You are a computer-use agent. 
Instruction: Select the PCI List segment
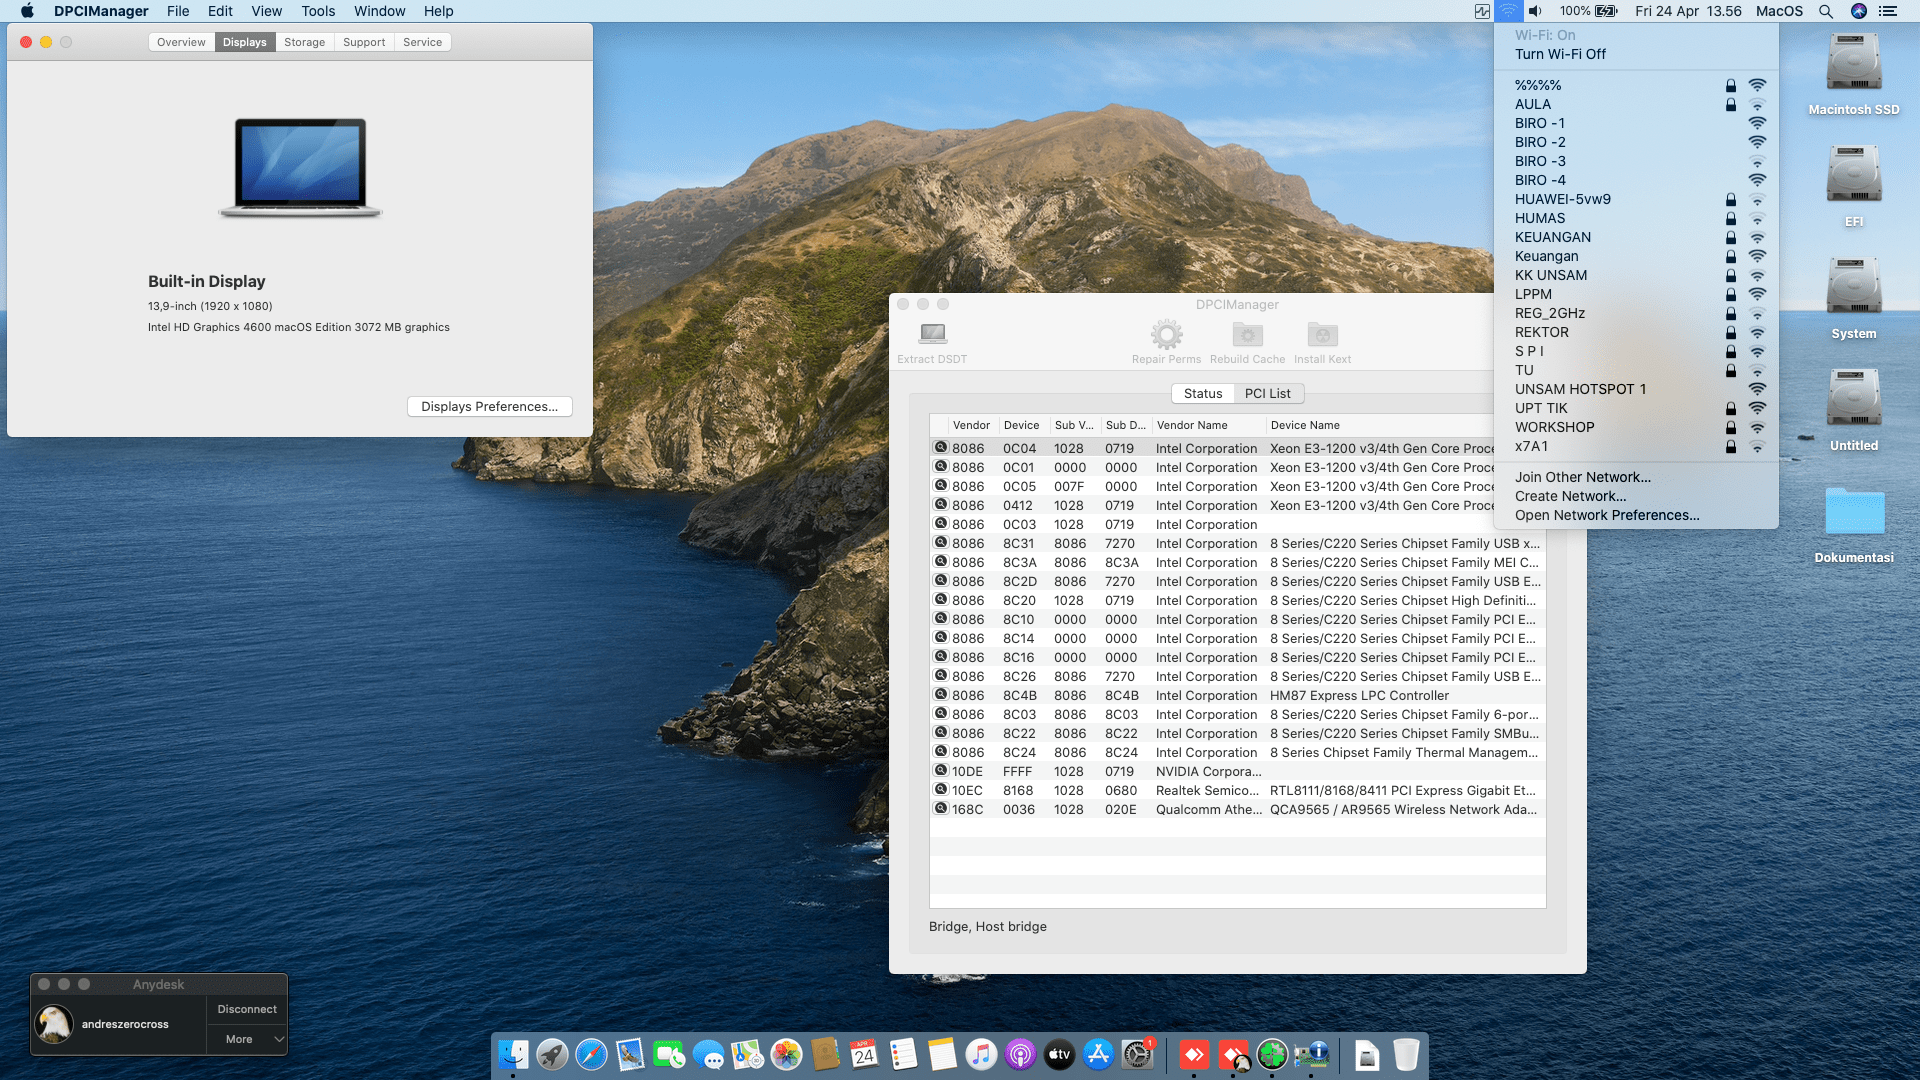point(1267,394)
